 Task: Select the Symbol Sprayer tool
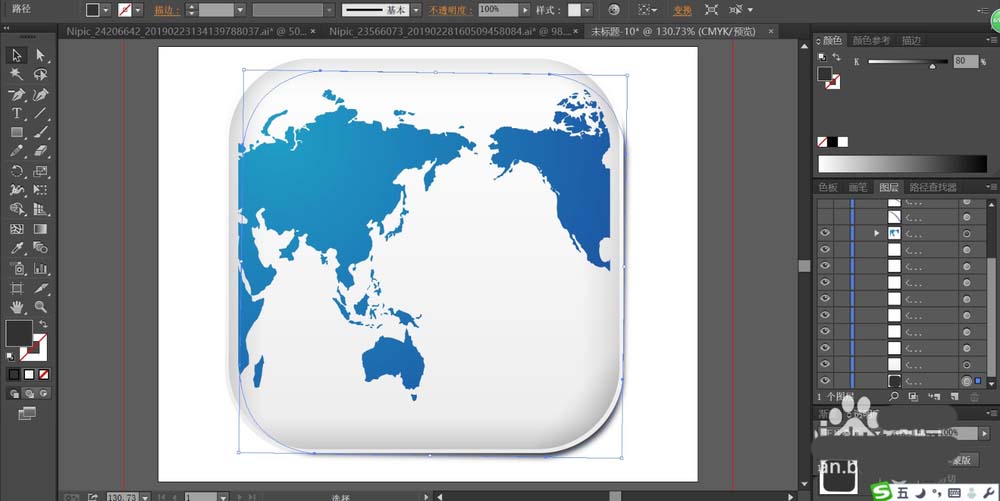(x=17, y=268)
